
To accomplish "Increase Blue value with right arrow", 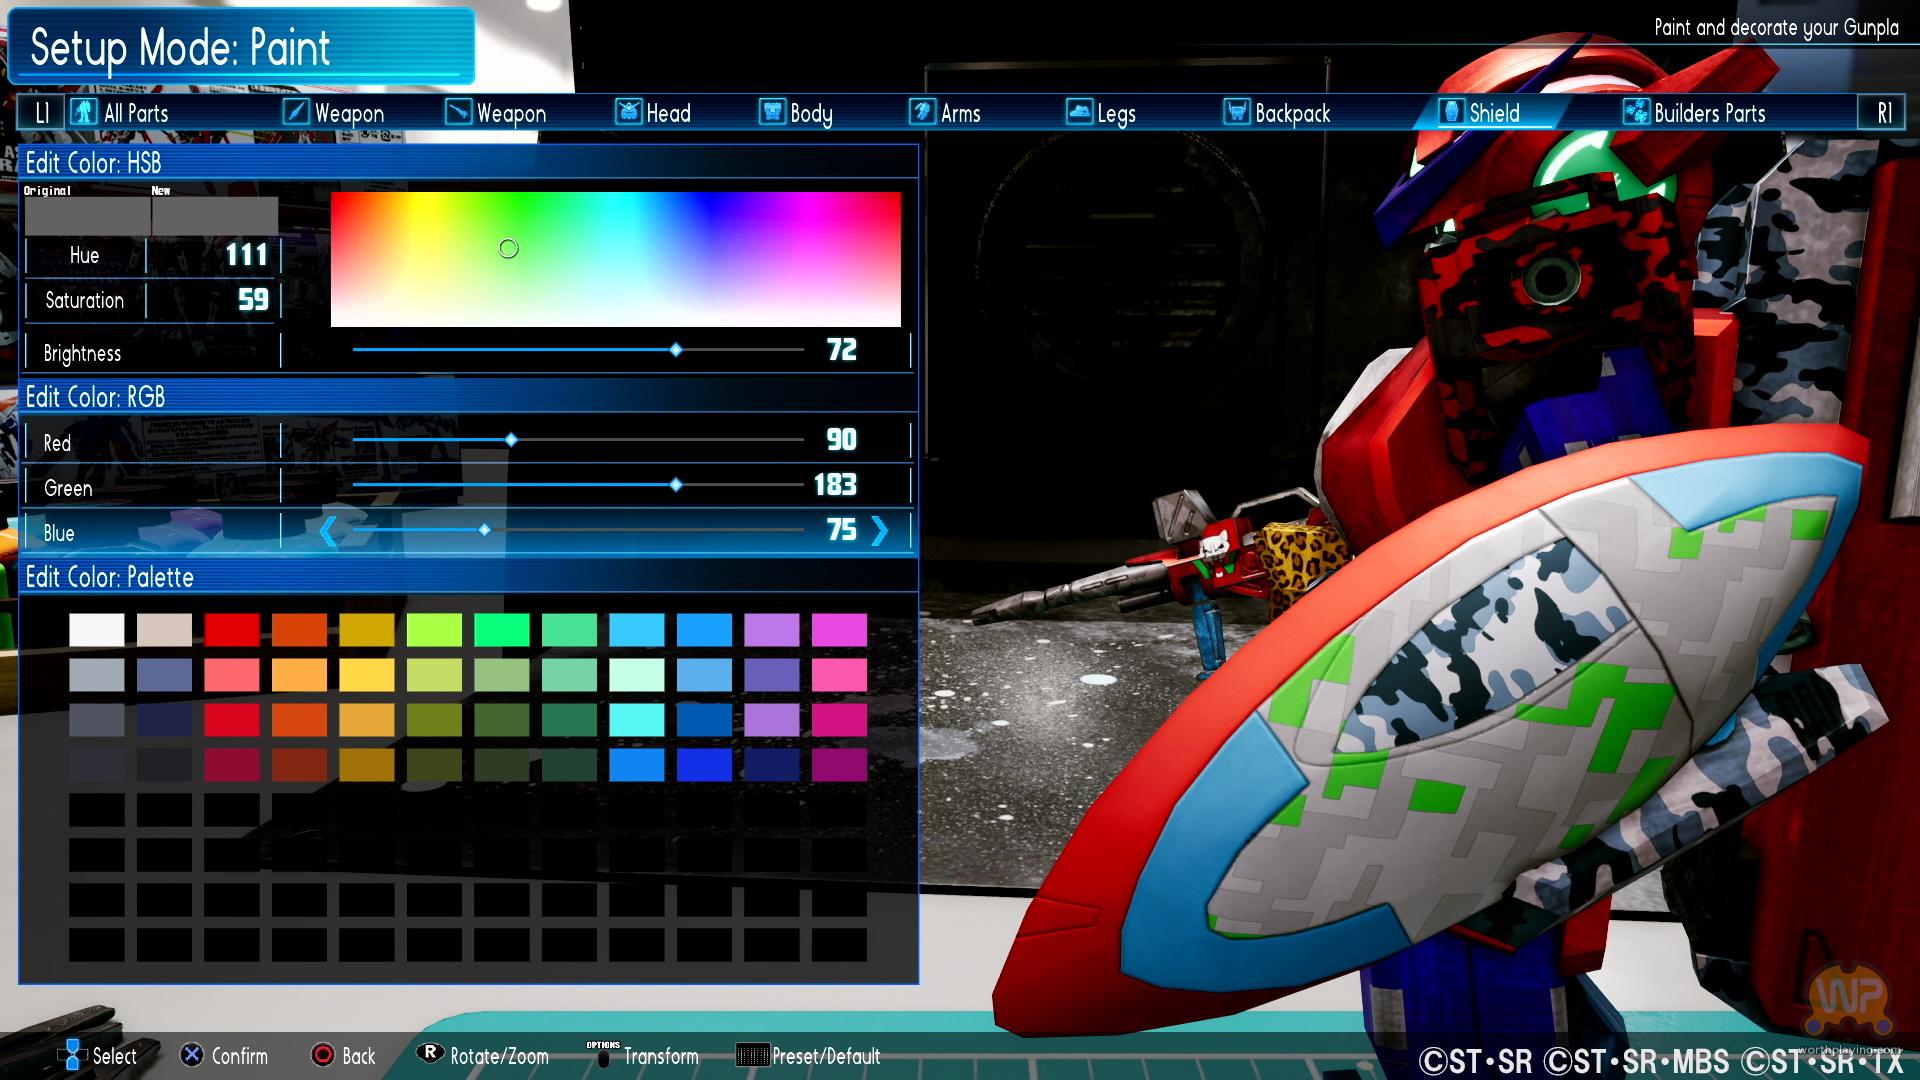I will 879,531.
